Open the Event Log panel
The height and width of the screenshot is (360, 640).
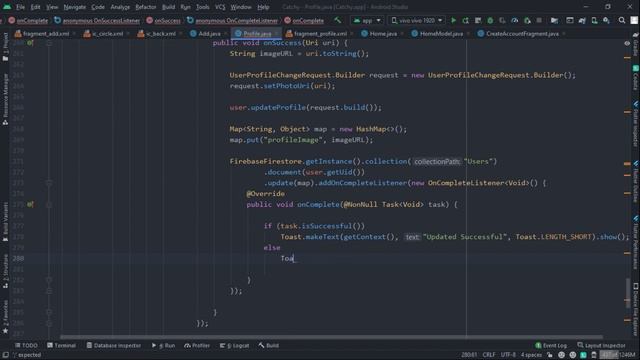tap(551, 345)
